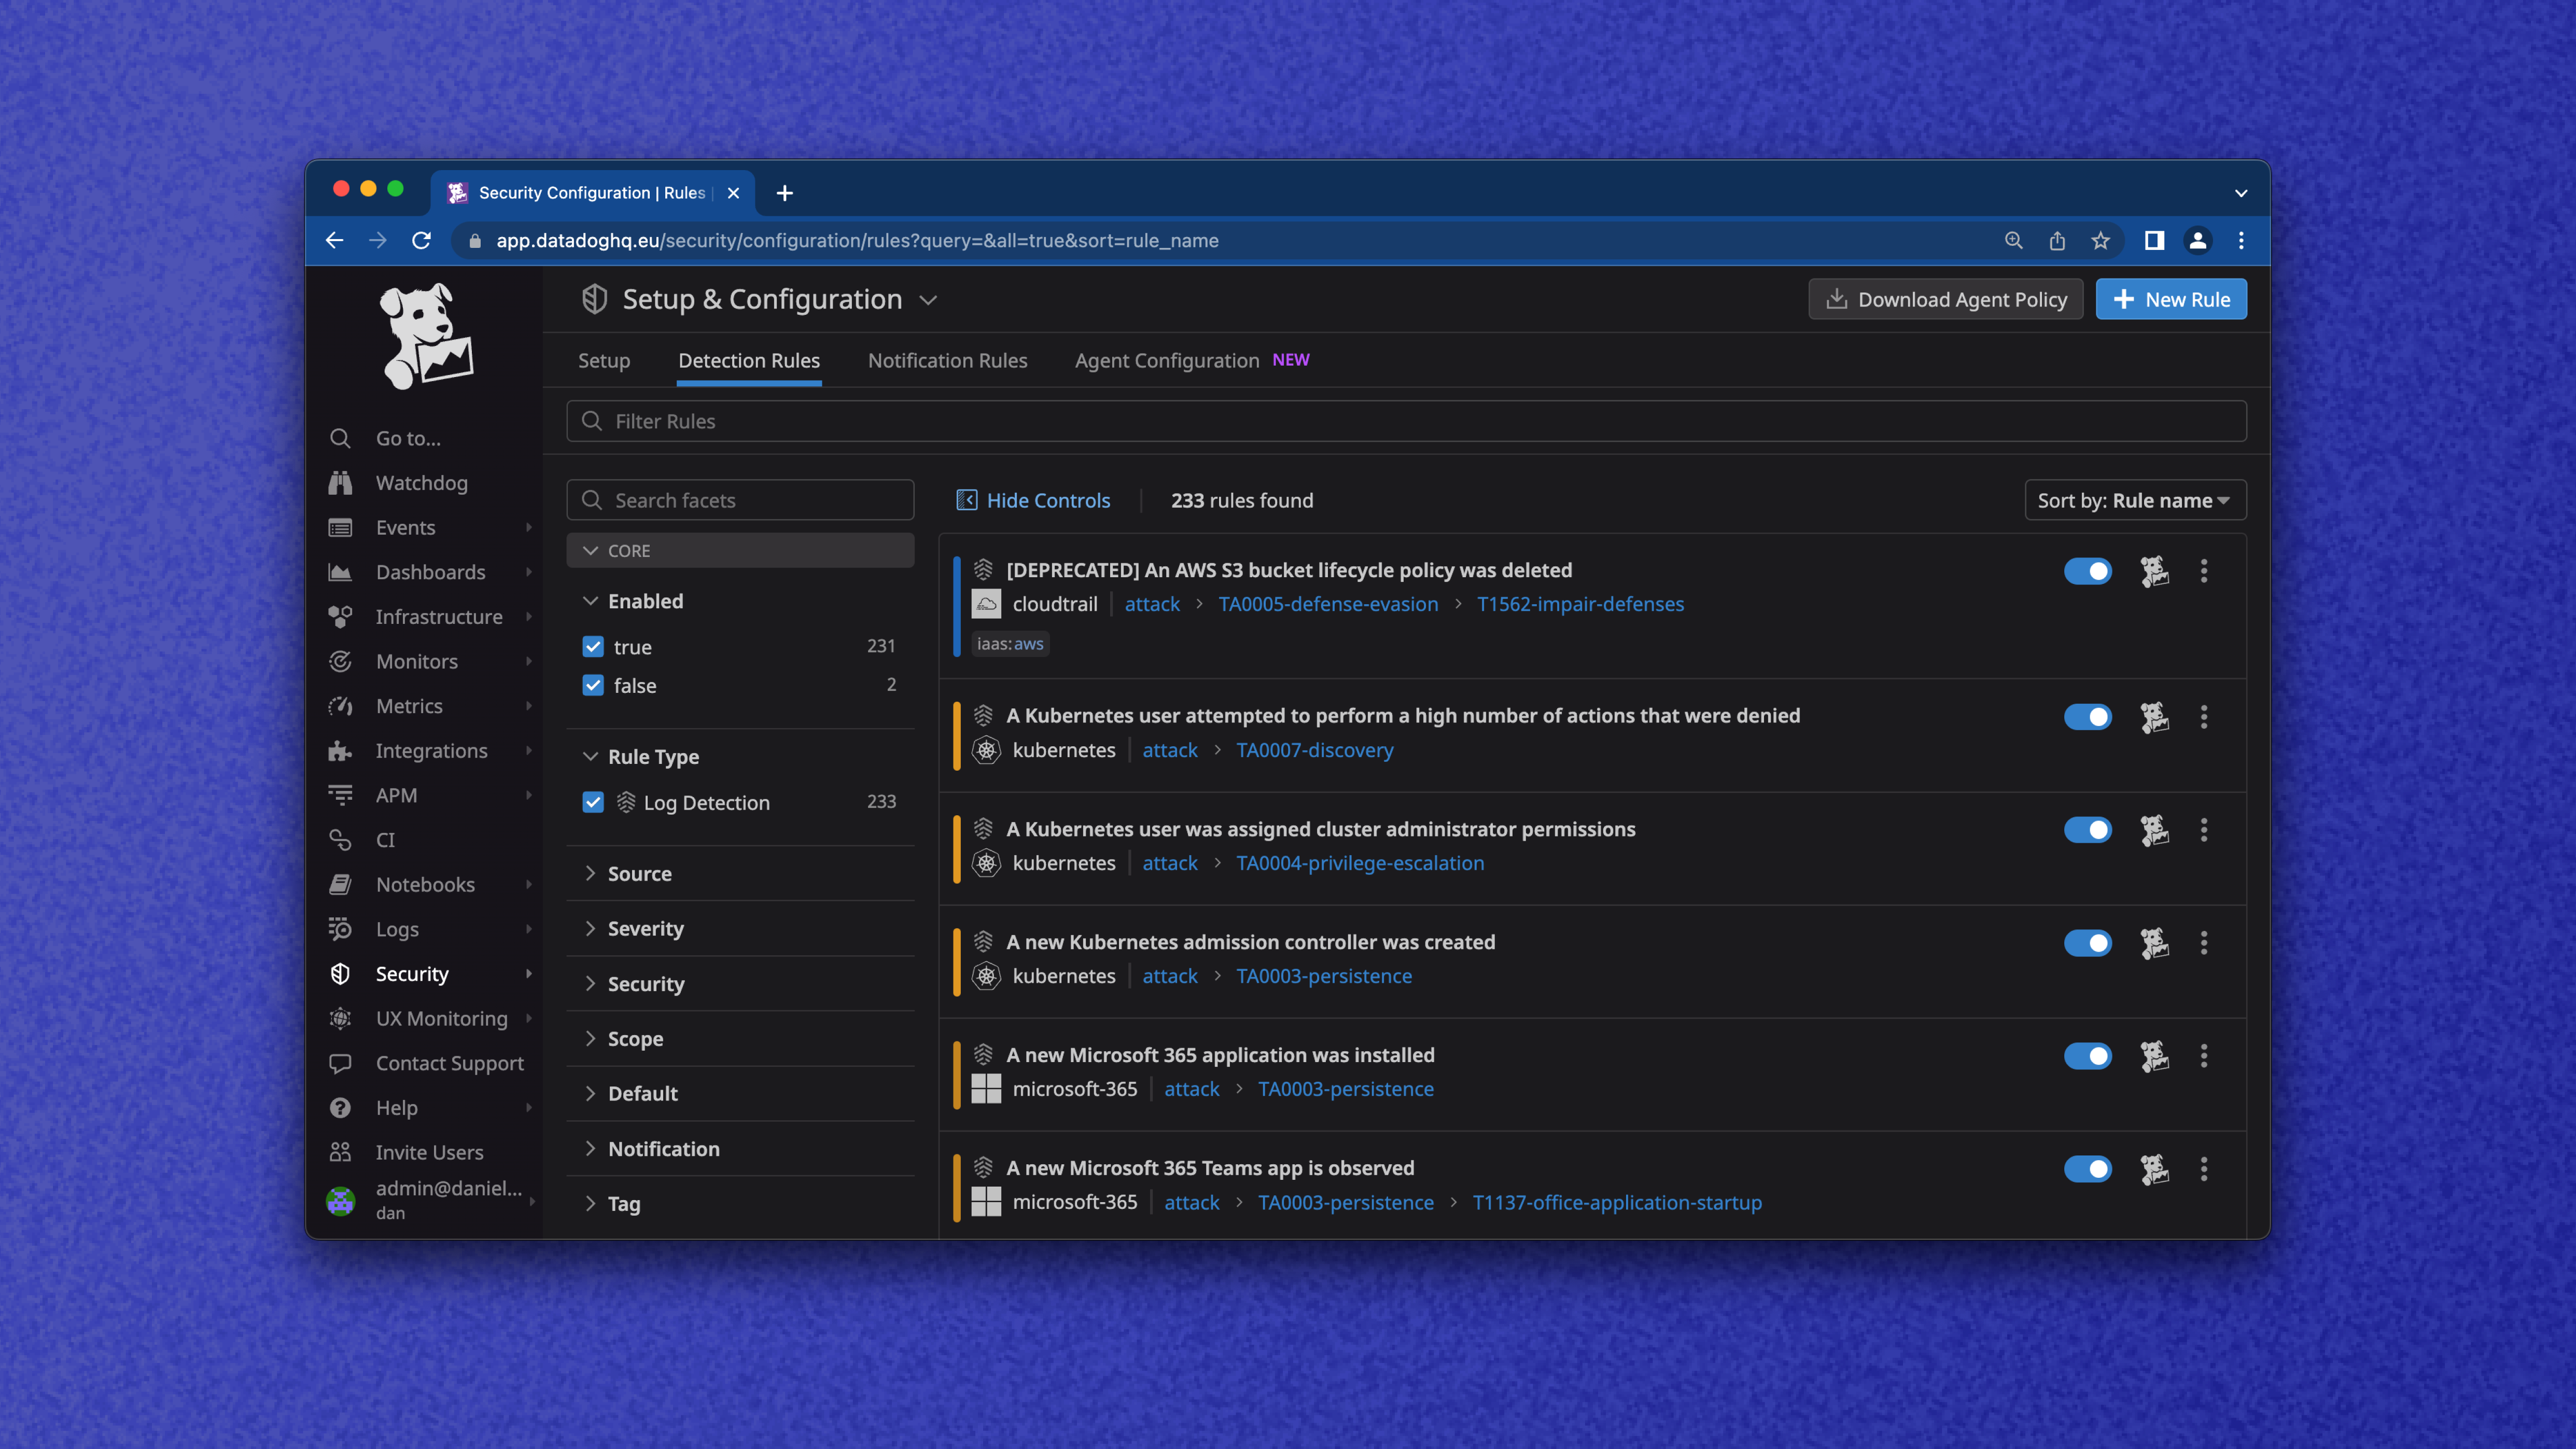Open CI in the sidebar
Viewport: 2576px width, 1449px height.
[385, 840]
